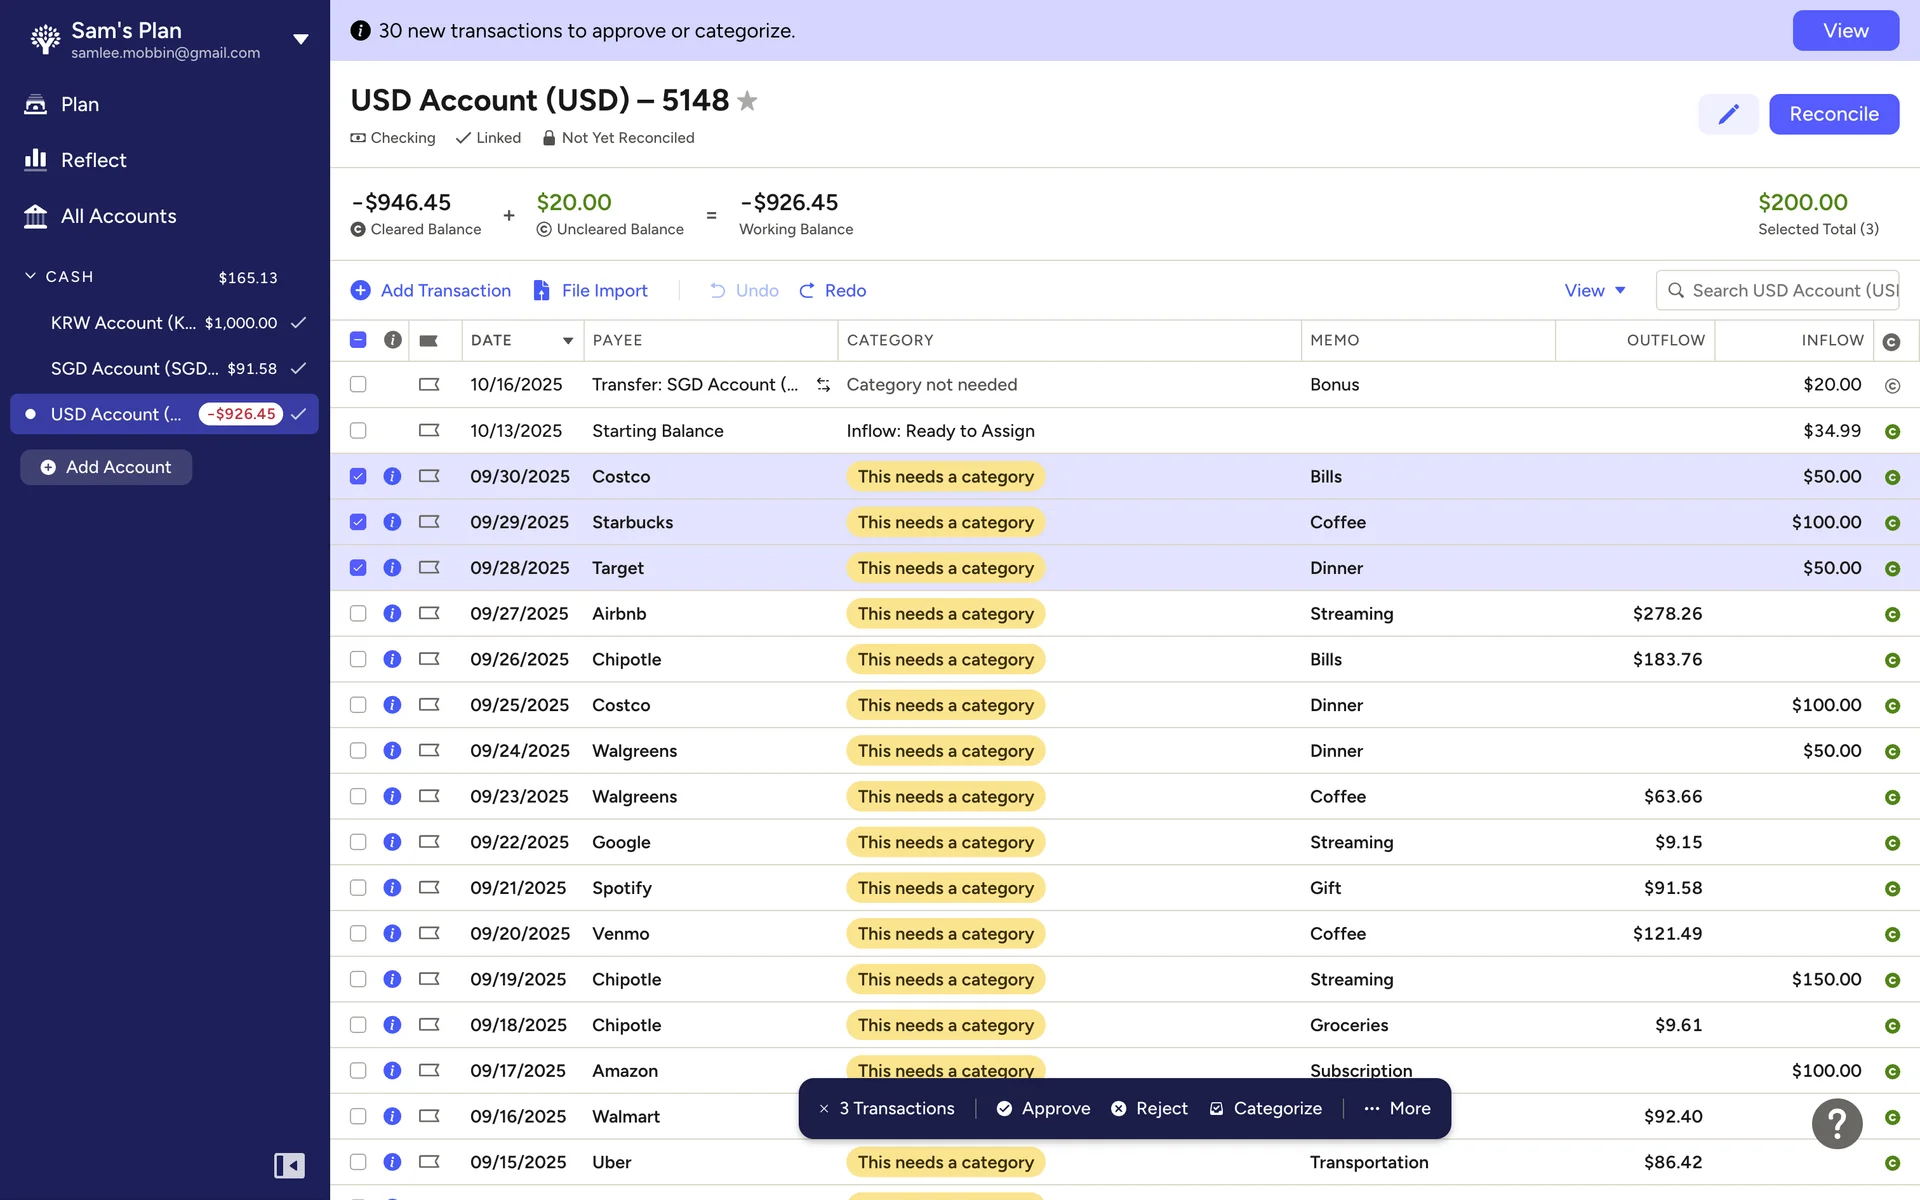The height and width of the screenshot is (1200, 1920).
Task: Click info icon on Chipotle 09/26 row
Action: [392, 659]
